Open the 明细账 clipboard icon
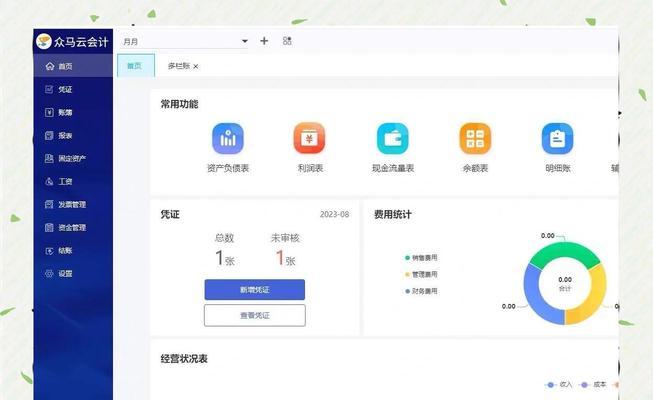Image resolution: width=653 pixels, height=400 pixels. click(558, 138)
